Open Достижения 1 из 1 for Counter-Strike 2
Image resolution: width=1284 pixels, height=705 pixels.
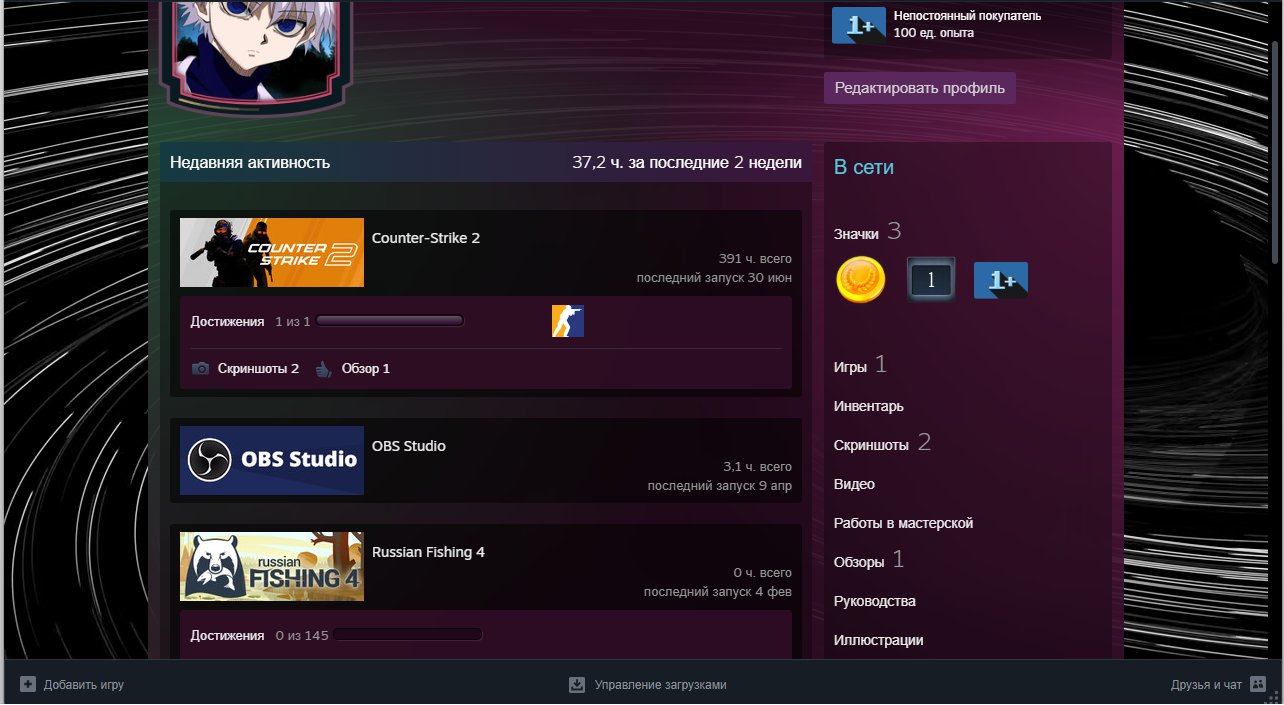251,322
